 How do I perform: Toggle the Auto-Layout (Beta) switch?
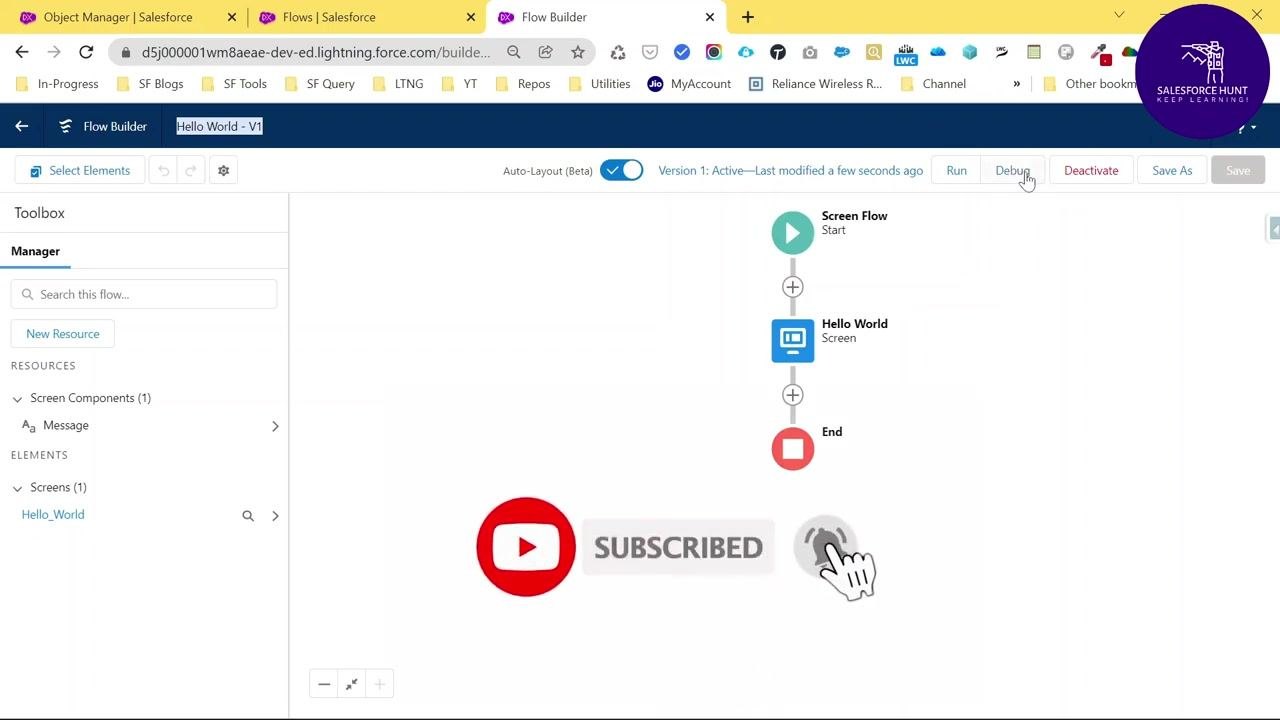[621, 170]
